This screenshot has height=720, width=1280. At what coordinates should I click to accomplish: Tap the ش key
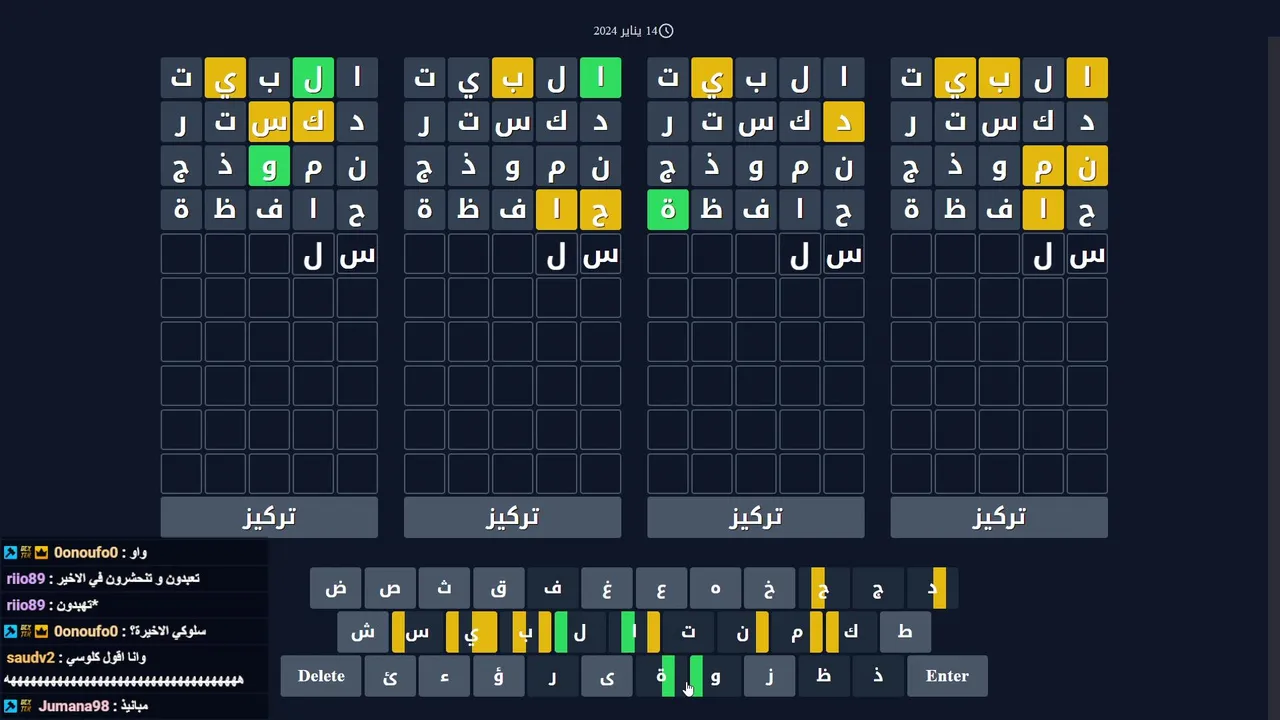(363, 632)
